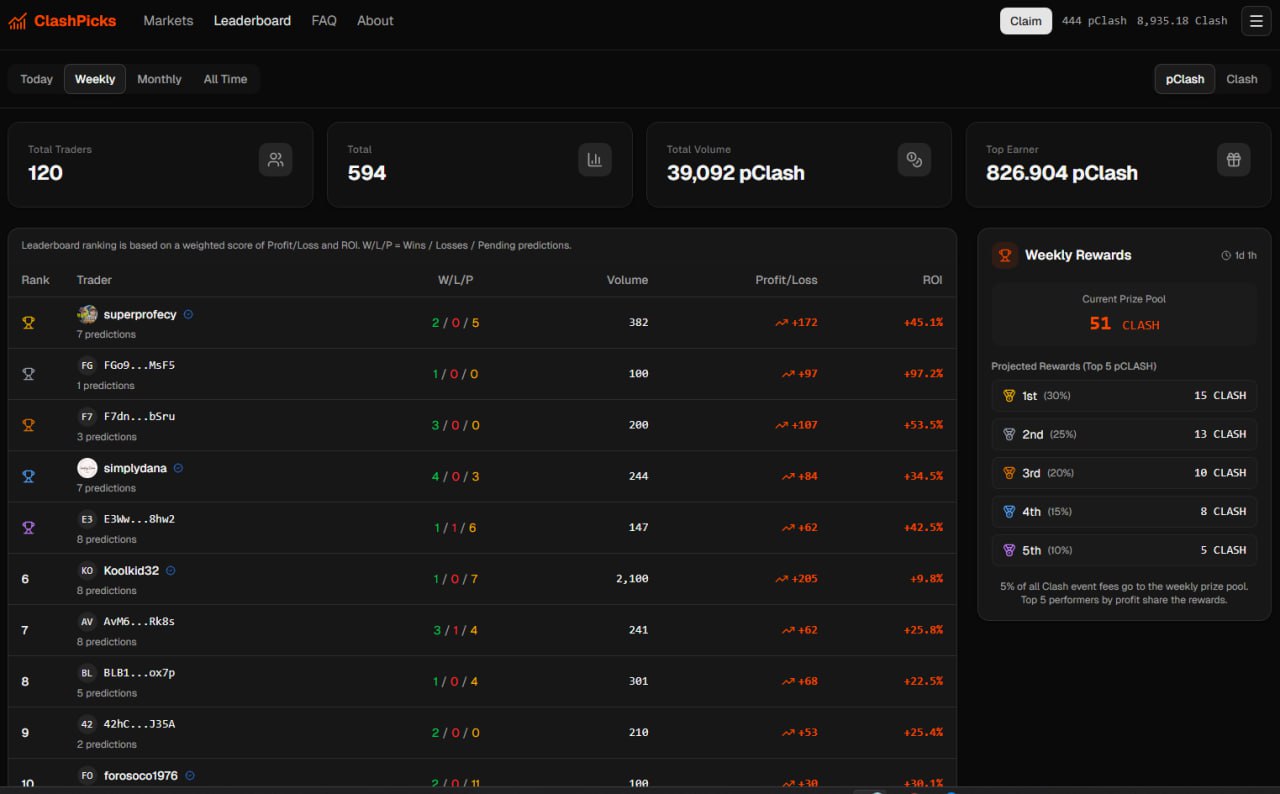Click the bar chart icon in Total card
1280x794 pixels.
pyautogui.click(x=595, y=159)
